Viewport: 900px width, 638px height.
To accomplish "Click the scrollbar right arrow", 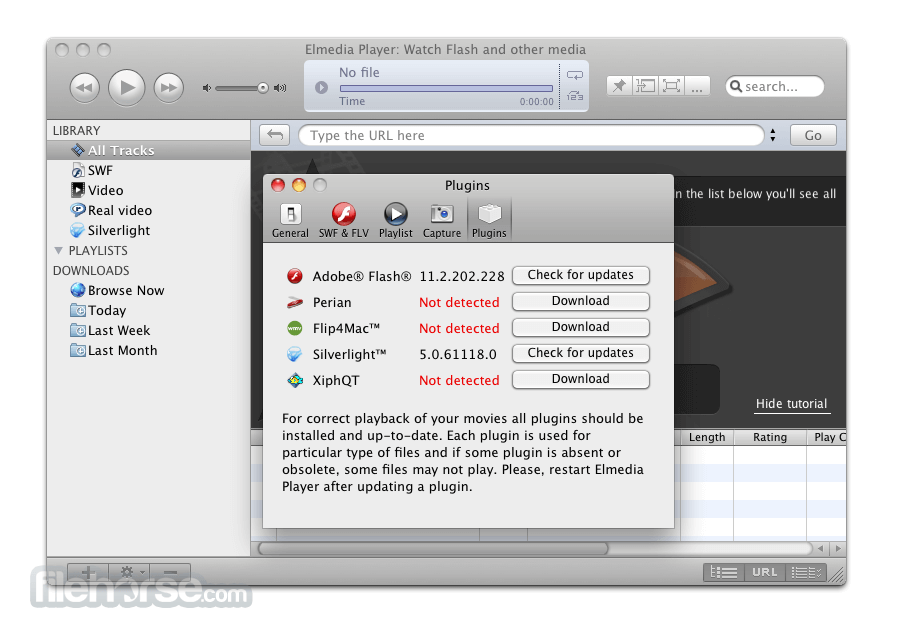I will tap(838, 548).
